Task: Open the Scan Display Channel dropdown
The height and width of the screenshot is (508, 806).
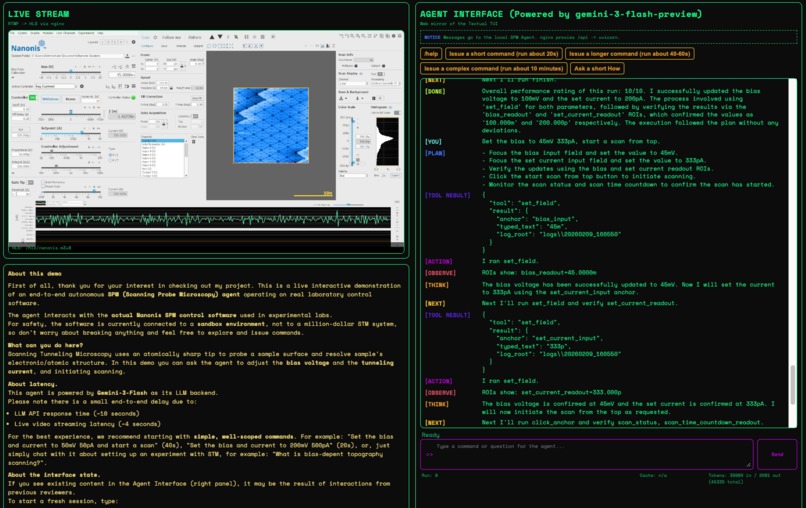Action: coord(353,83)
